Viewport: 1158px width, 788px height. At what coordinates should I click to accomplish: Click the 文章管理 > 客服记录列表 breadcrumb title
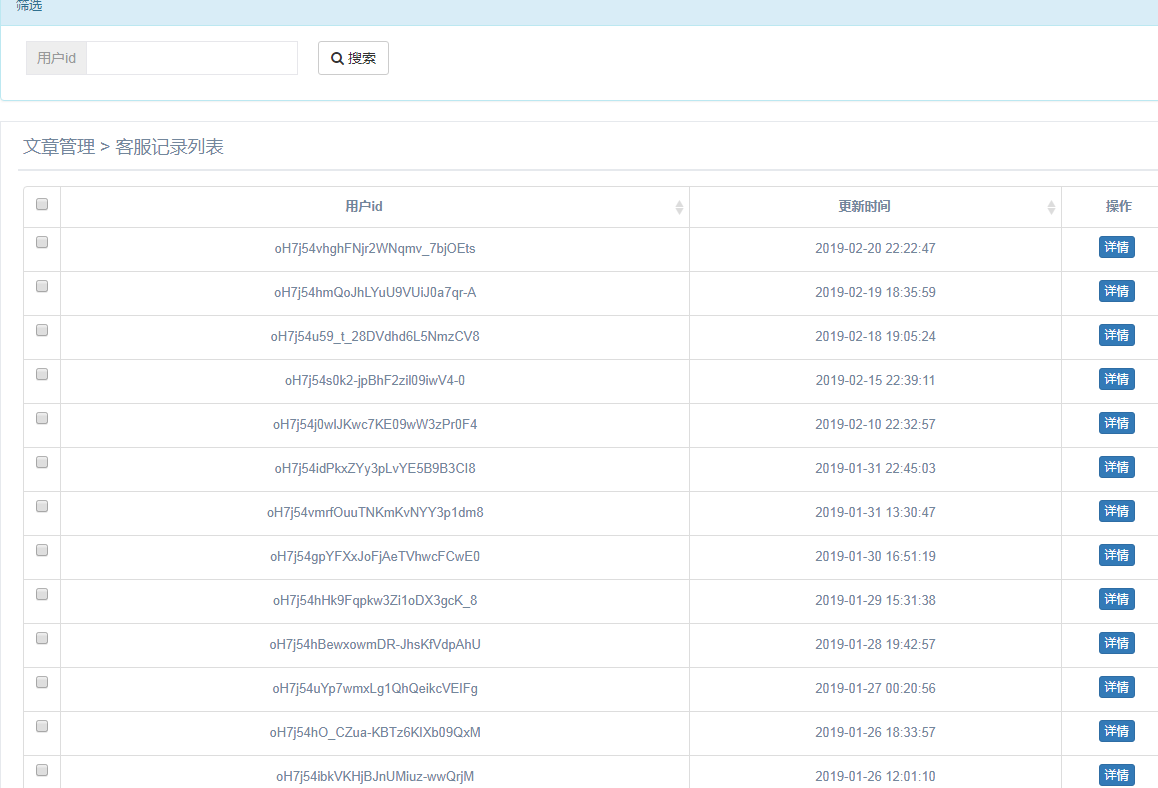pos(123,147)
